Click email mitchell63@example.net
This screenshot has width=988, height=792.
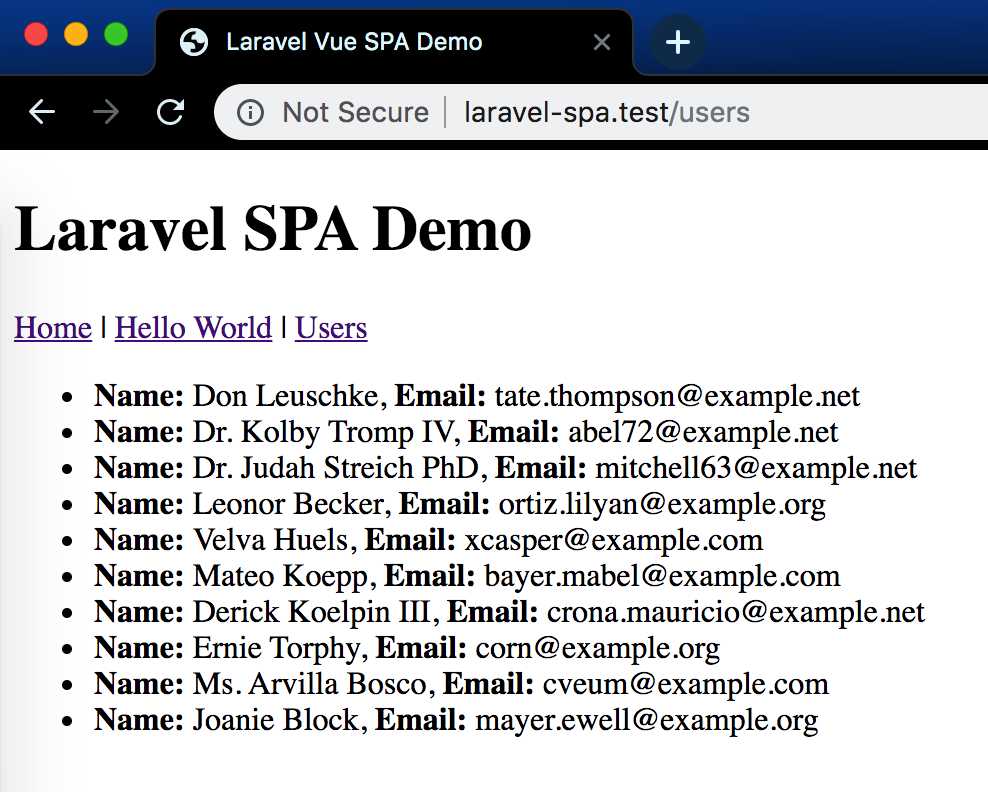tap(756, 468)
